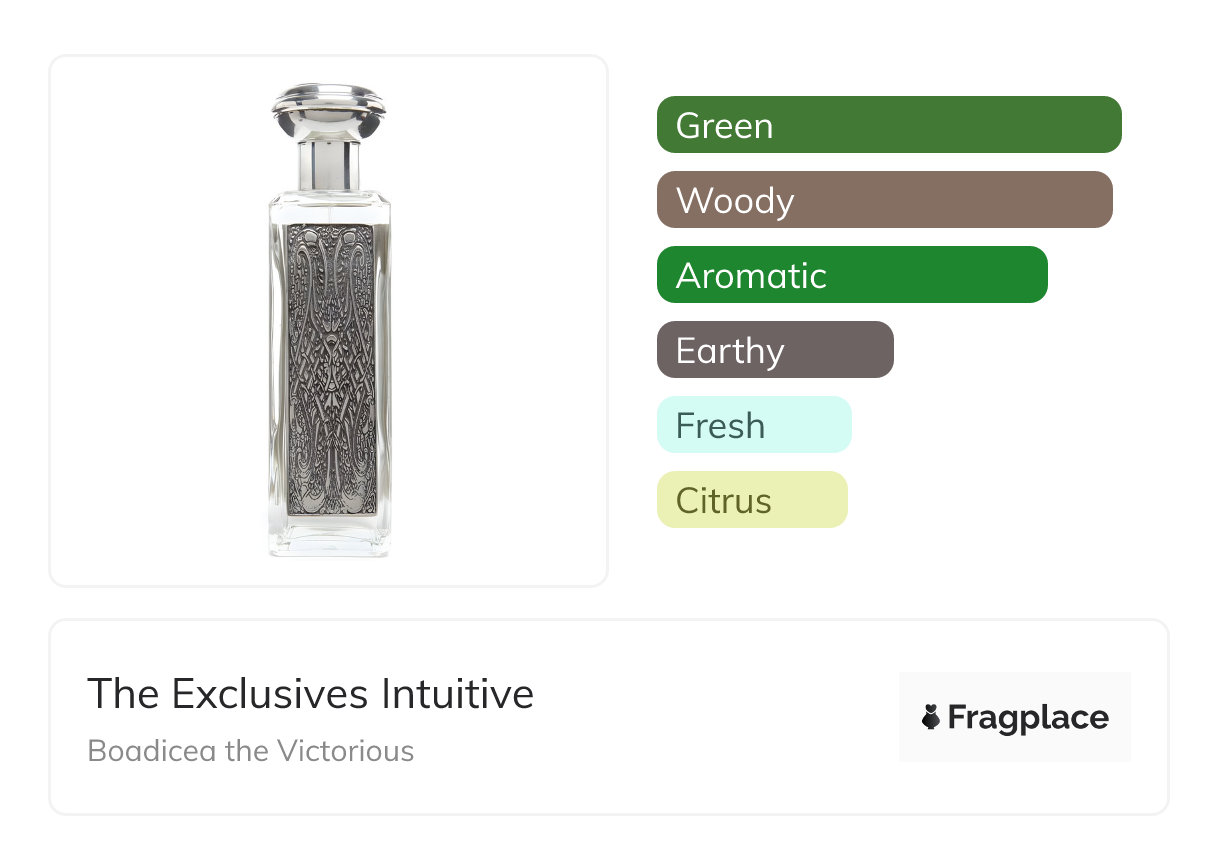Click the right end of the Earthy bar
Viewport: 1218px width, 864px height.
click(x=876, y=350)
